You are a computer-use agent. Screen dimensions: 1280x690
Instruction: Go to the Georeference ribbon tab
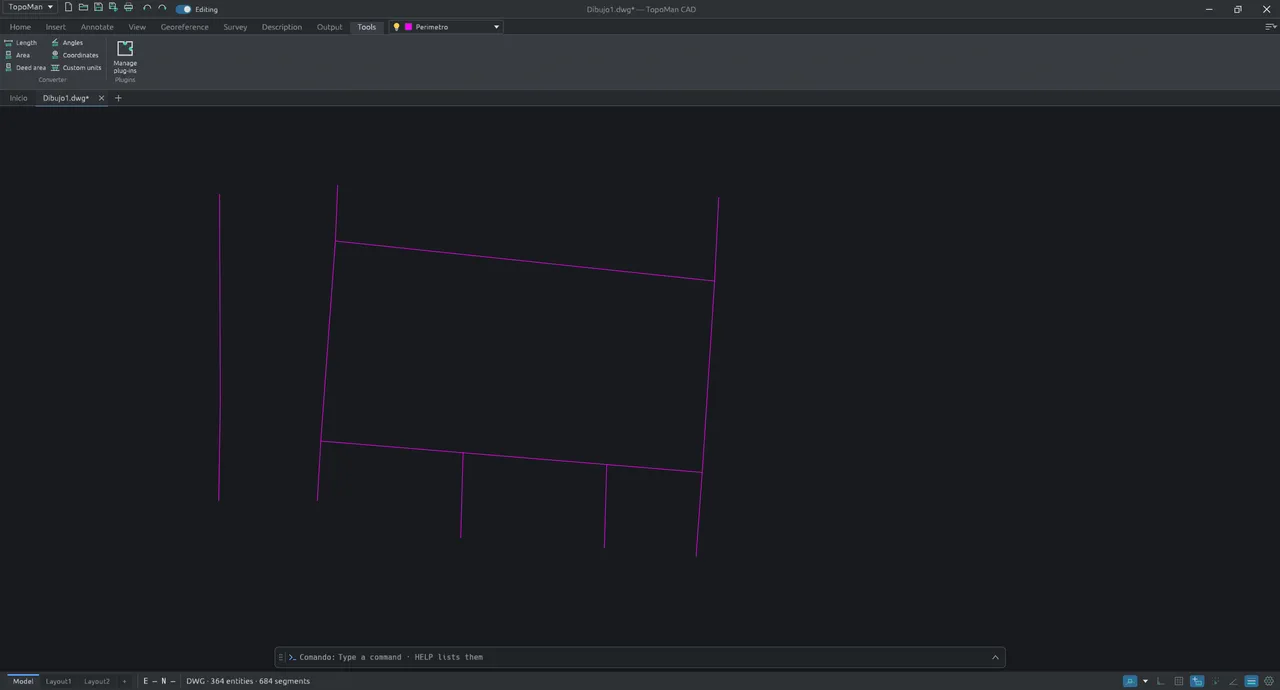click(185, 27)
